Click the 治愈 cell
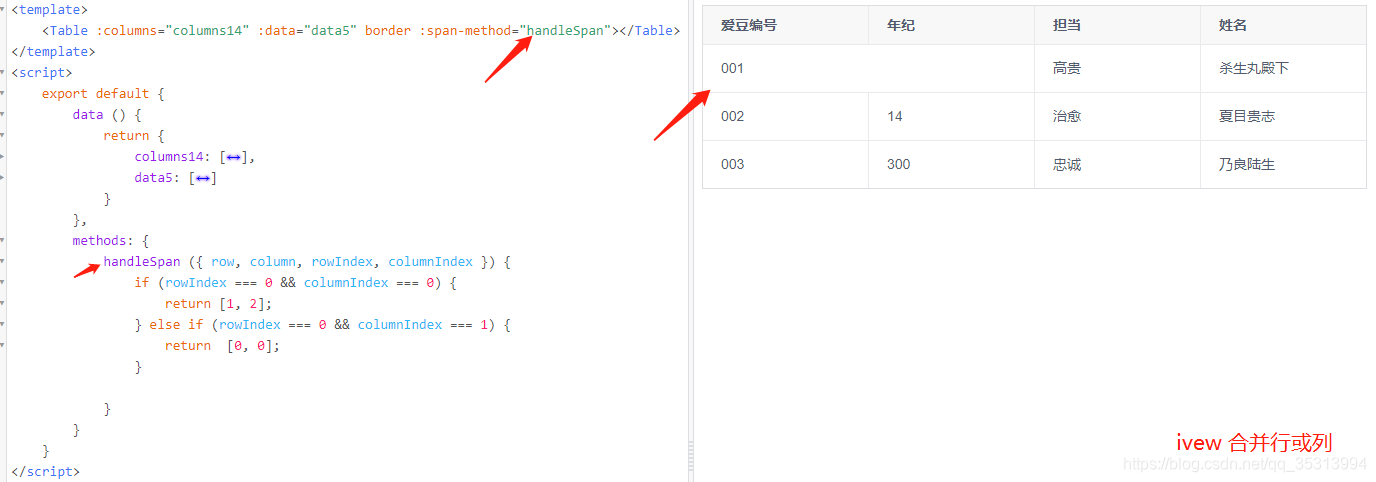This screenshot has height=482, width=1376. point(1117,117)
